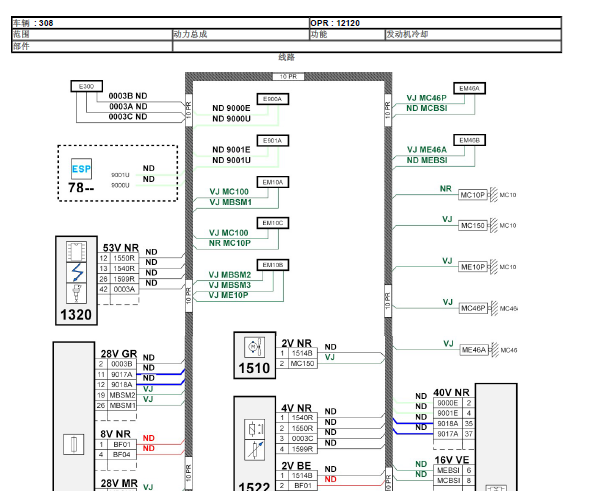Select the ground symbol next to MC10P

pyautogui.click(x=493, y=195)
